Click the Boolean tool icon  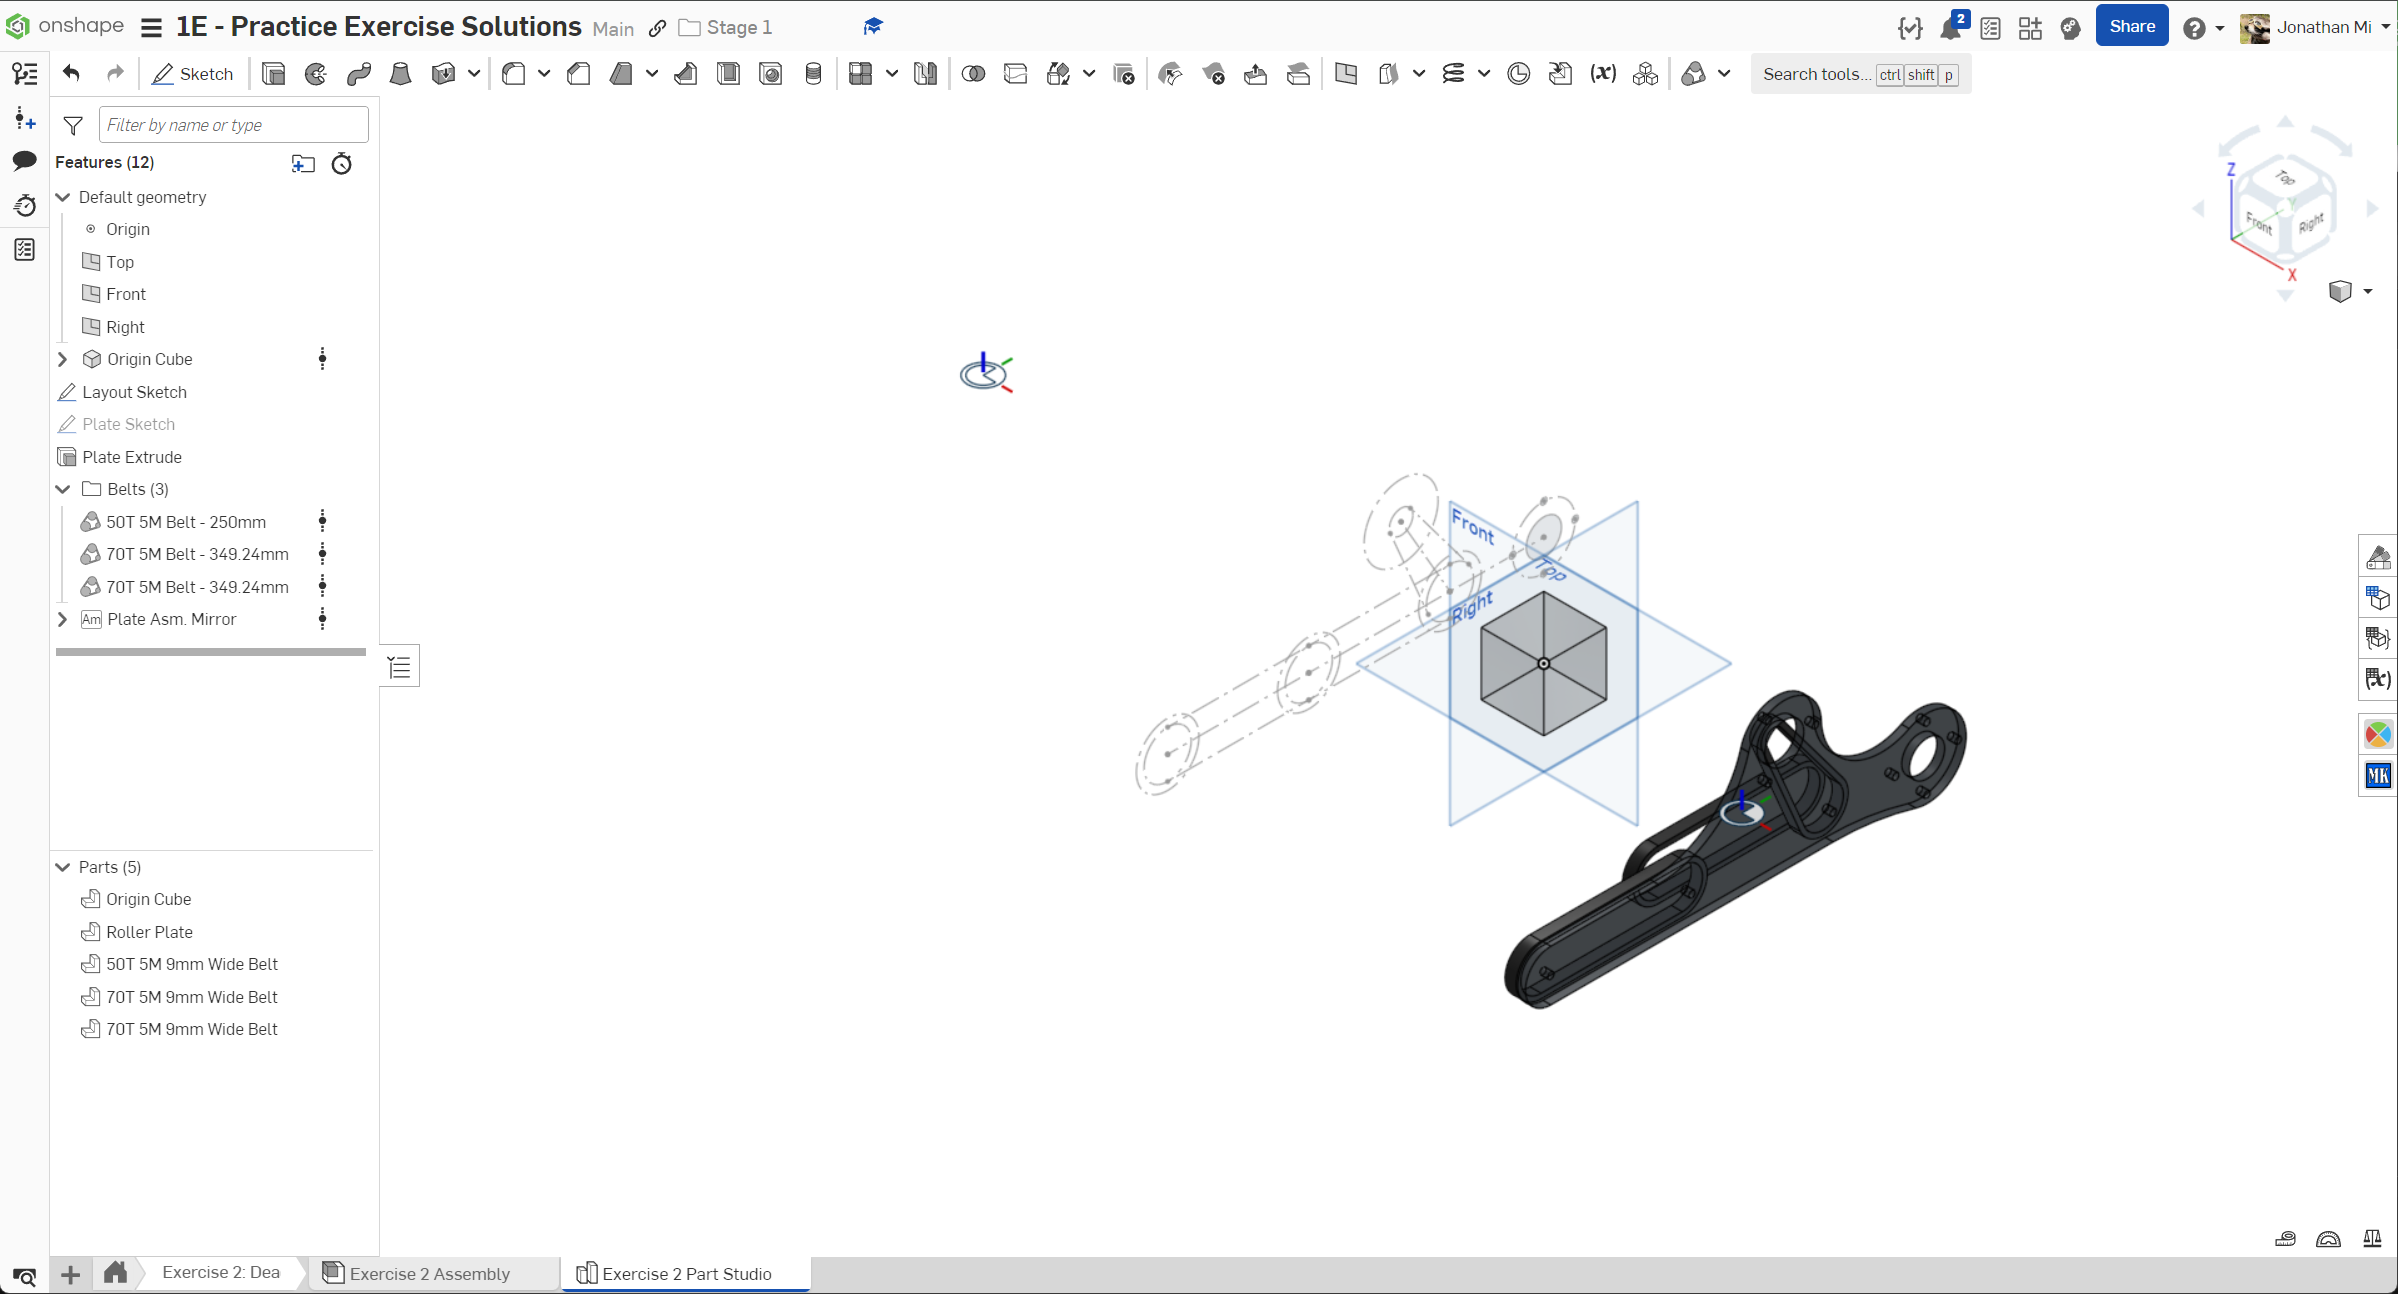click(x=973, y=74)
